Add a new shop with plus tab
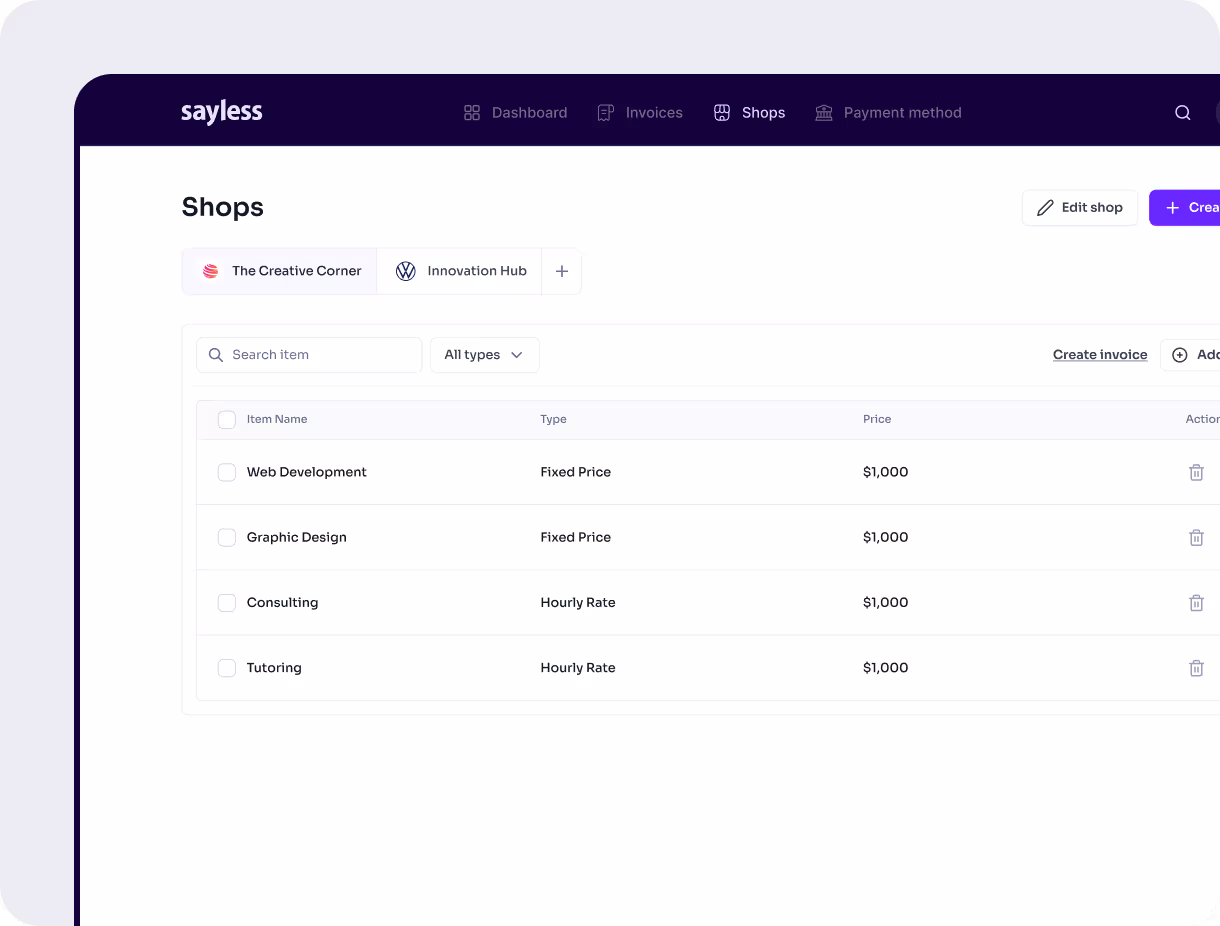This screenshot has height=926, width=1220. (562, 271)
